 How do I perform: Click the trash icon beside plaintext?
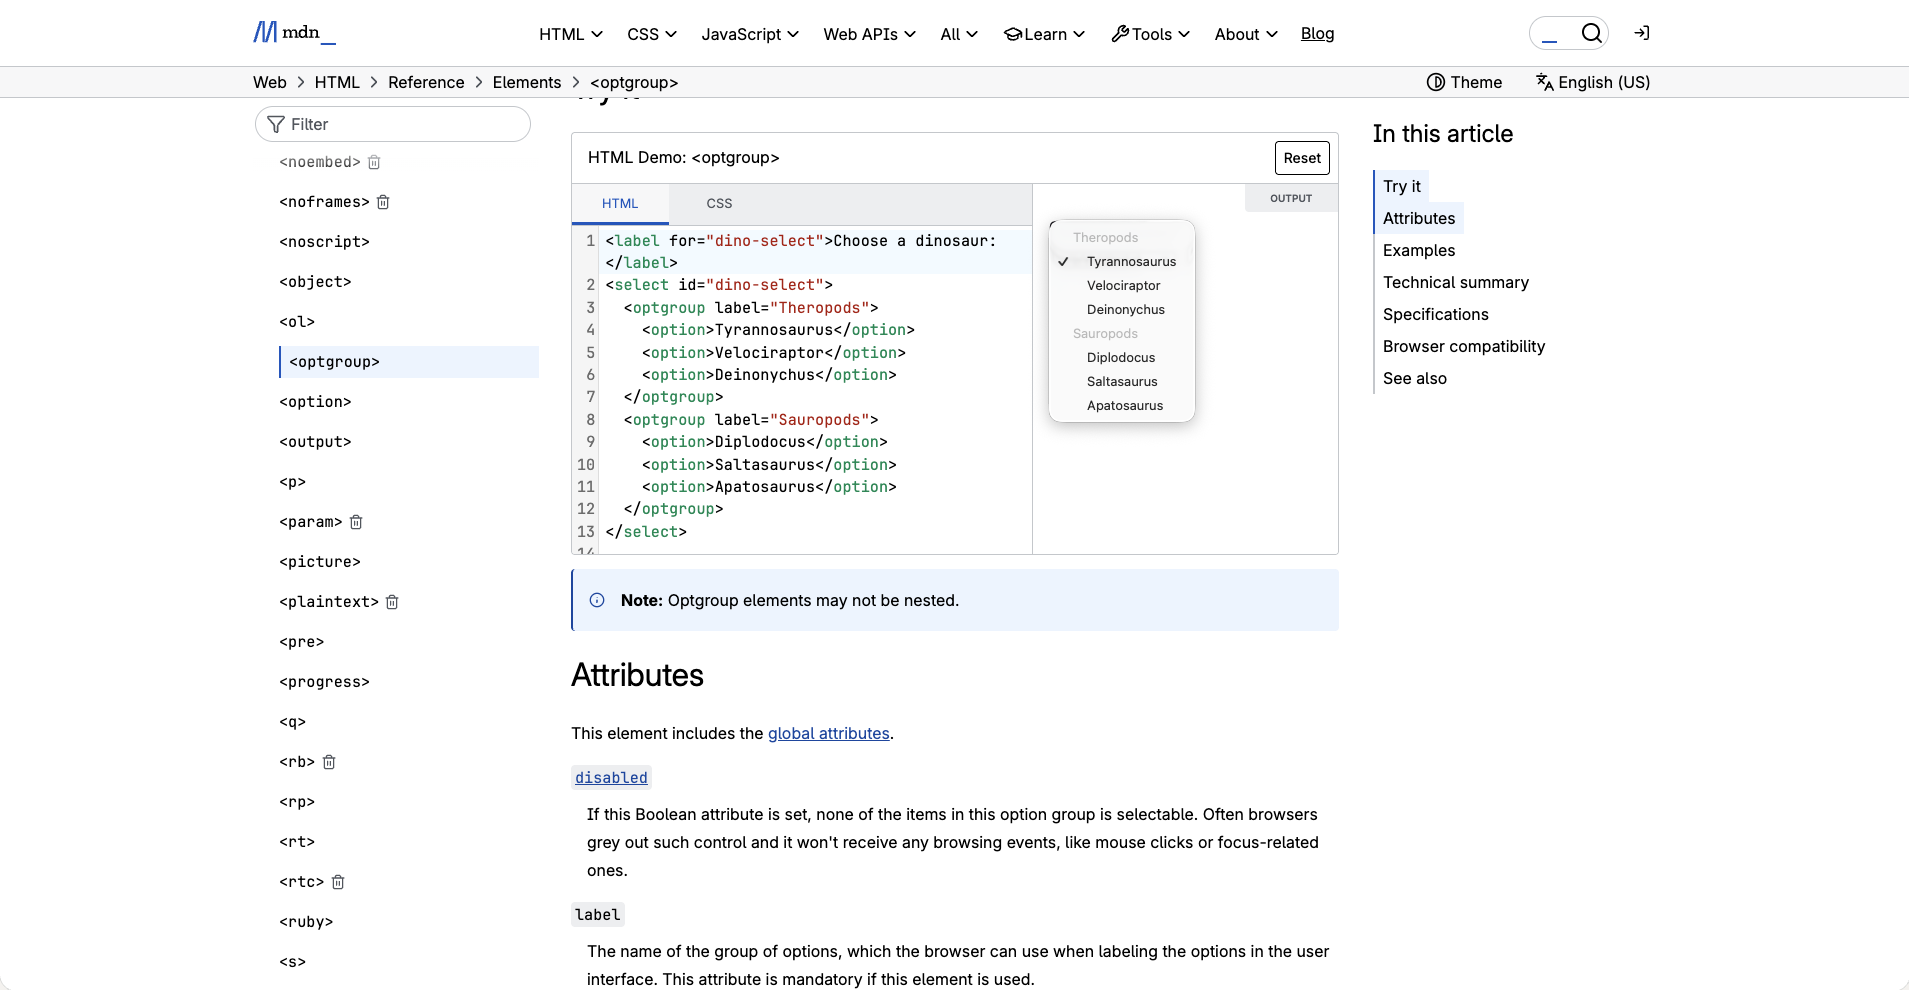click(x=392, y=602)
